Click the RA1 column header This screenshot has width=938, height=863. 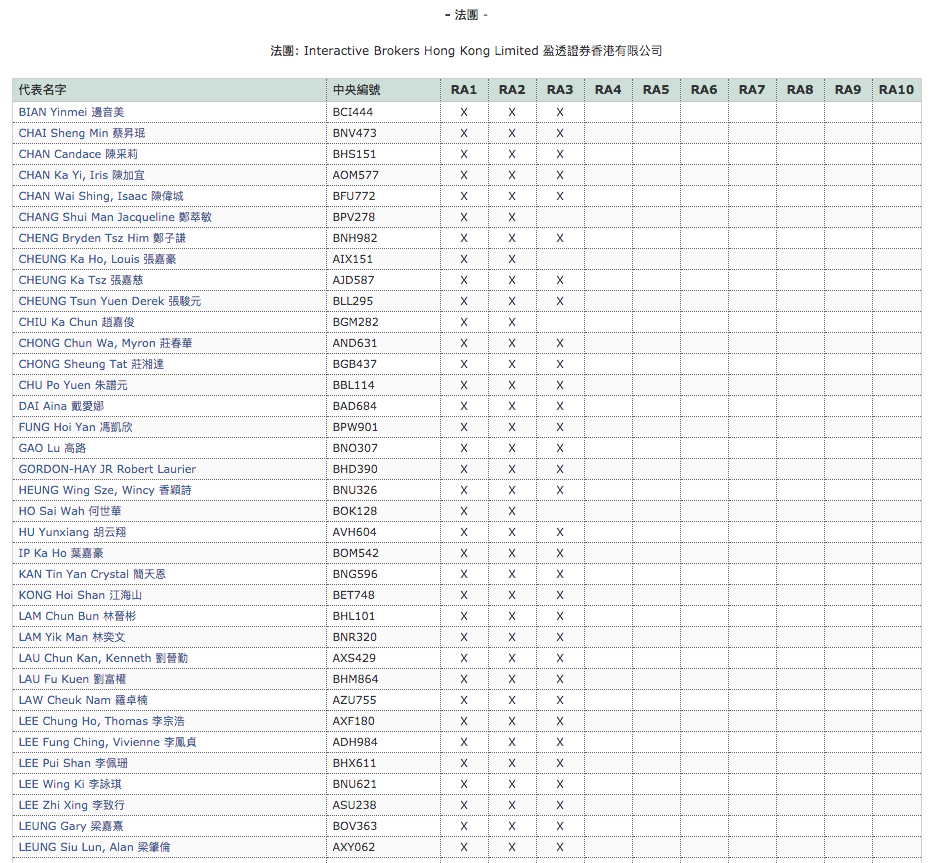464,90
